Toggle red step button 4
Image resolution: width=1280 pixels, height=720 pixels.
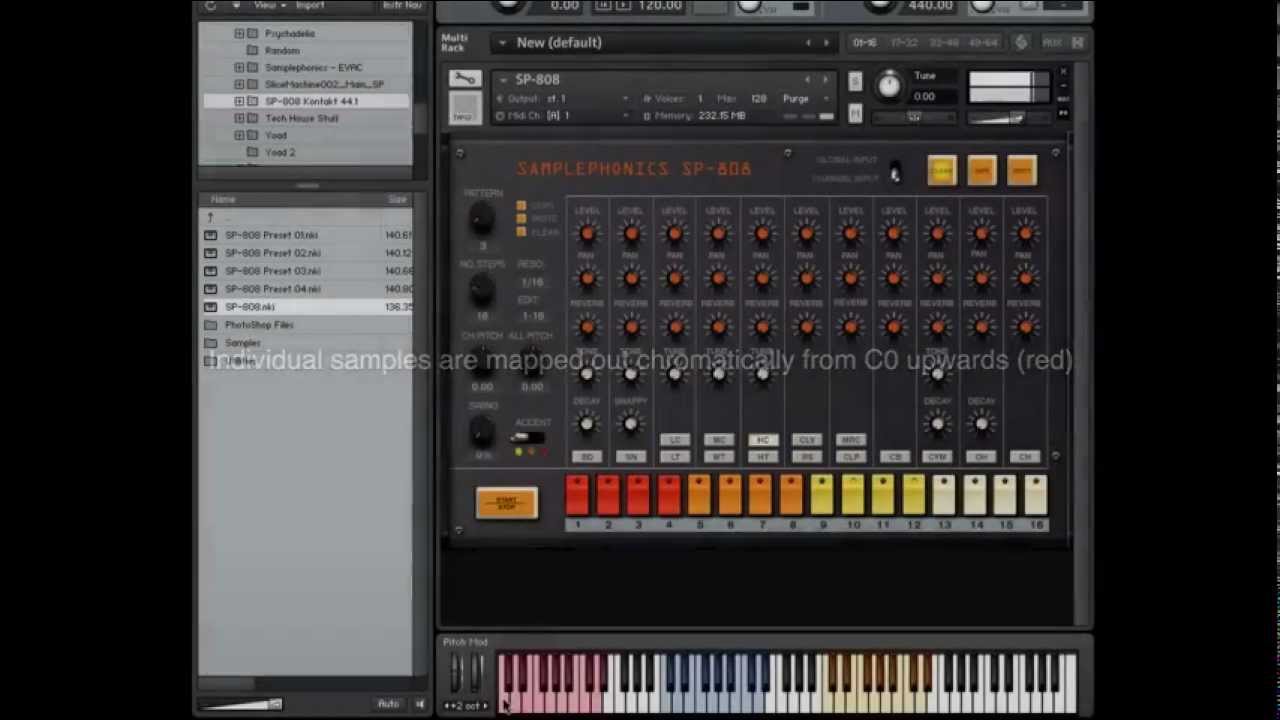[x=669, y=496]
